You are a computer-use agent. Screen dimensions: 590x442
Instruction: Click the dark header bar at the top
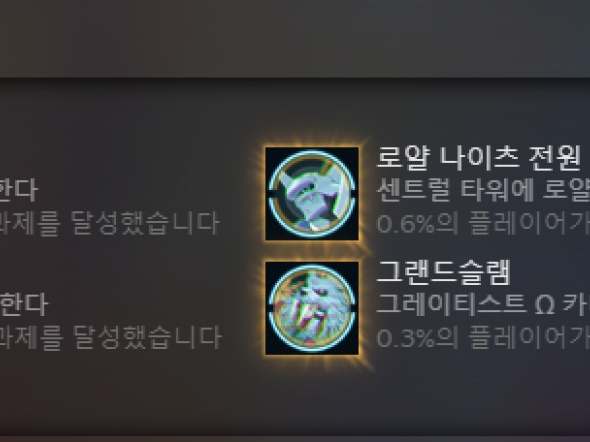pos(295,38)
